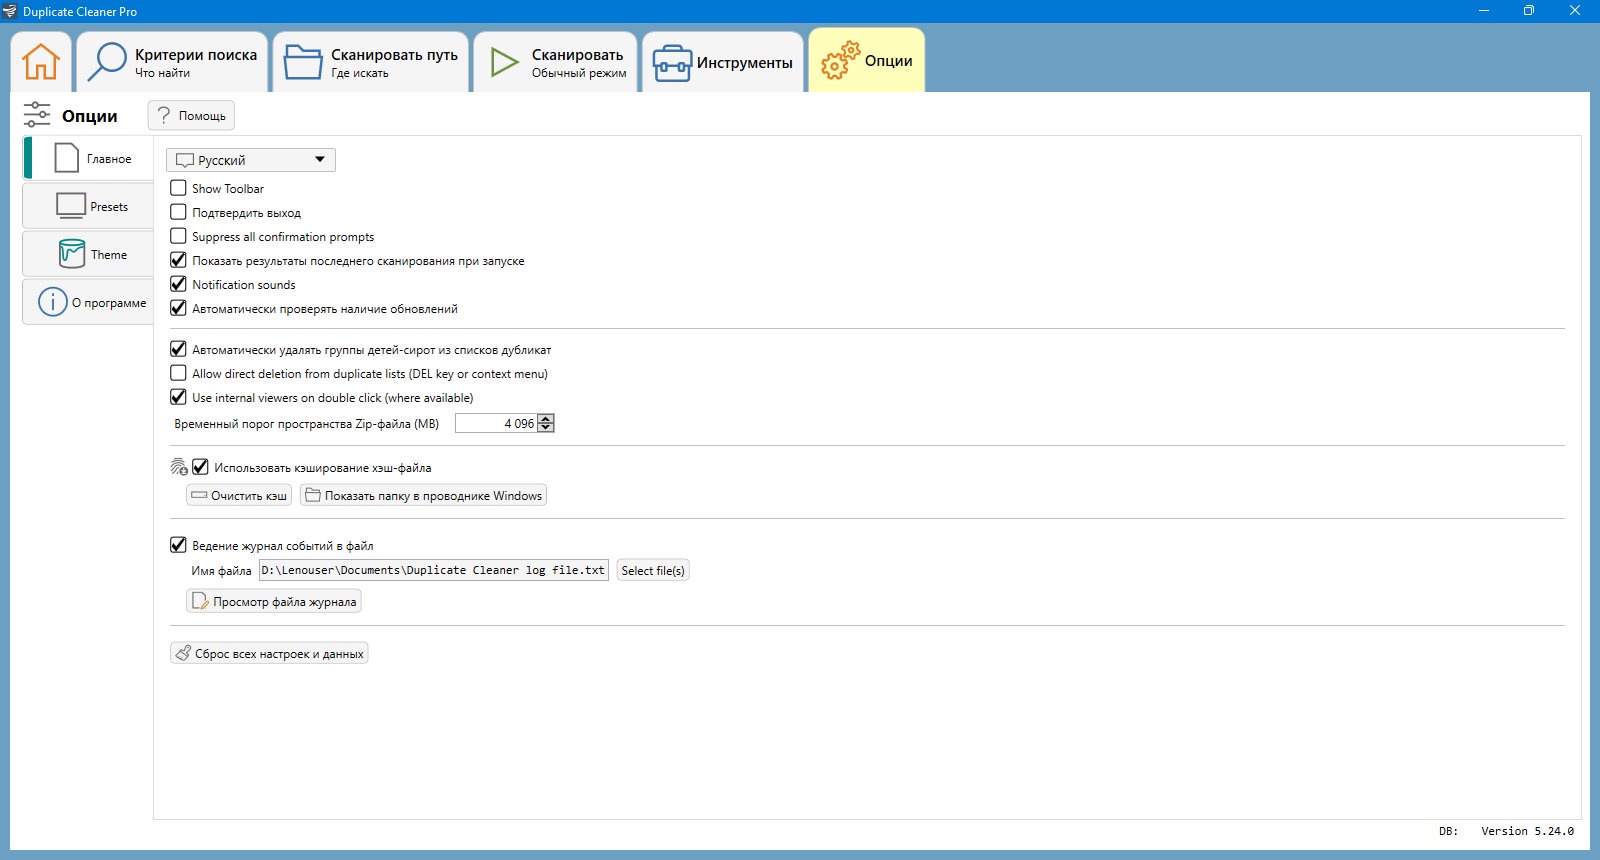
Task: Select the Опции tab
Action: click(867, 60)
